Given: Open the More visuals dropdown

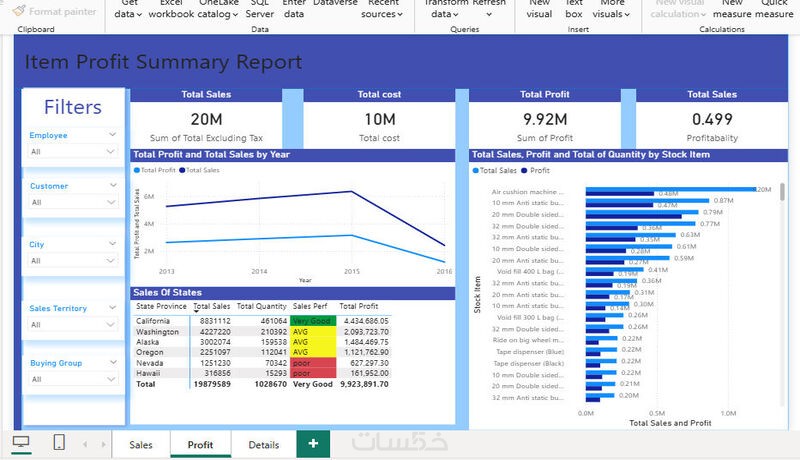Looking at the screenshot, I should pos(611,9).
